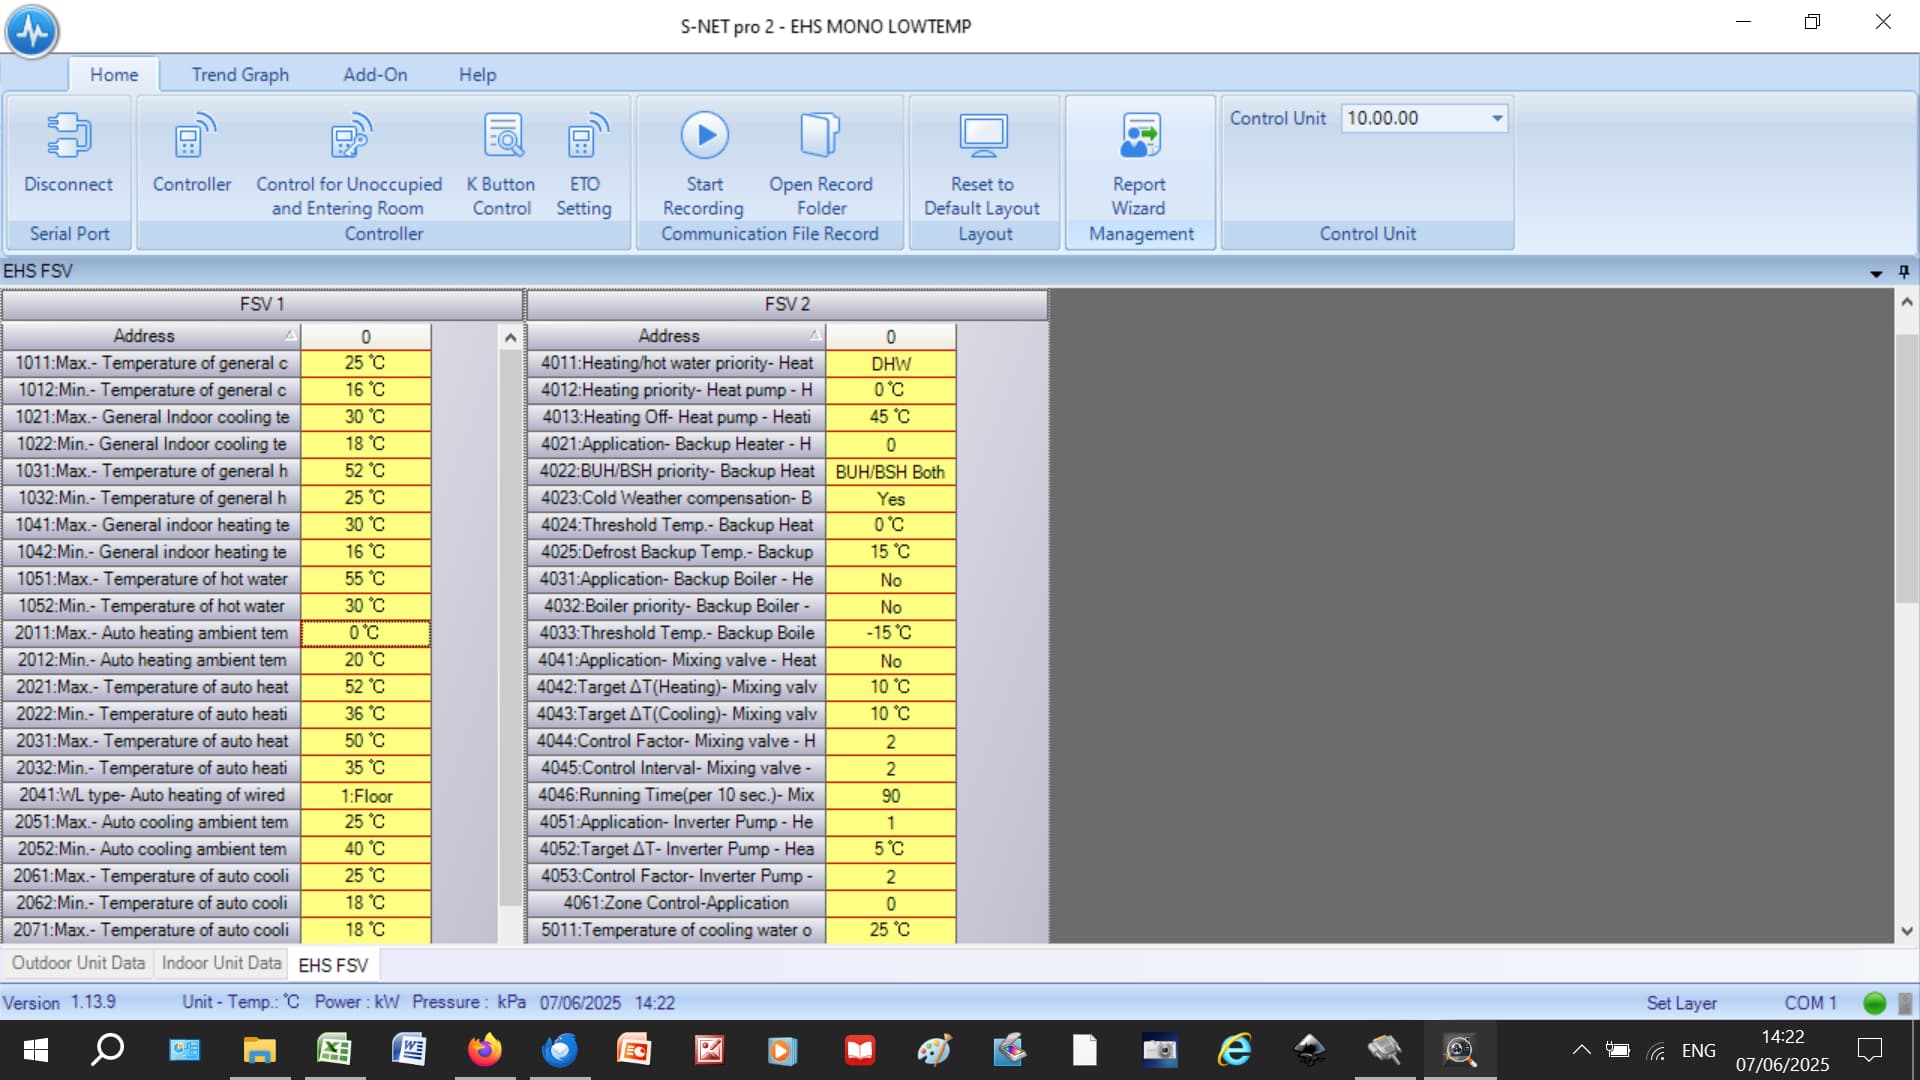Switch to Indoor Unit Data tab

[221, 963]
